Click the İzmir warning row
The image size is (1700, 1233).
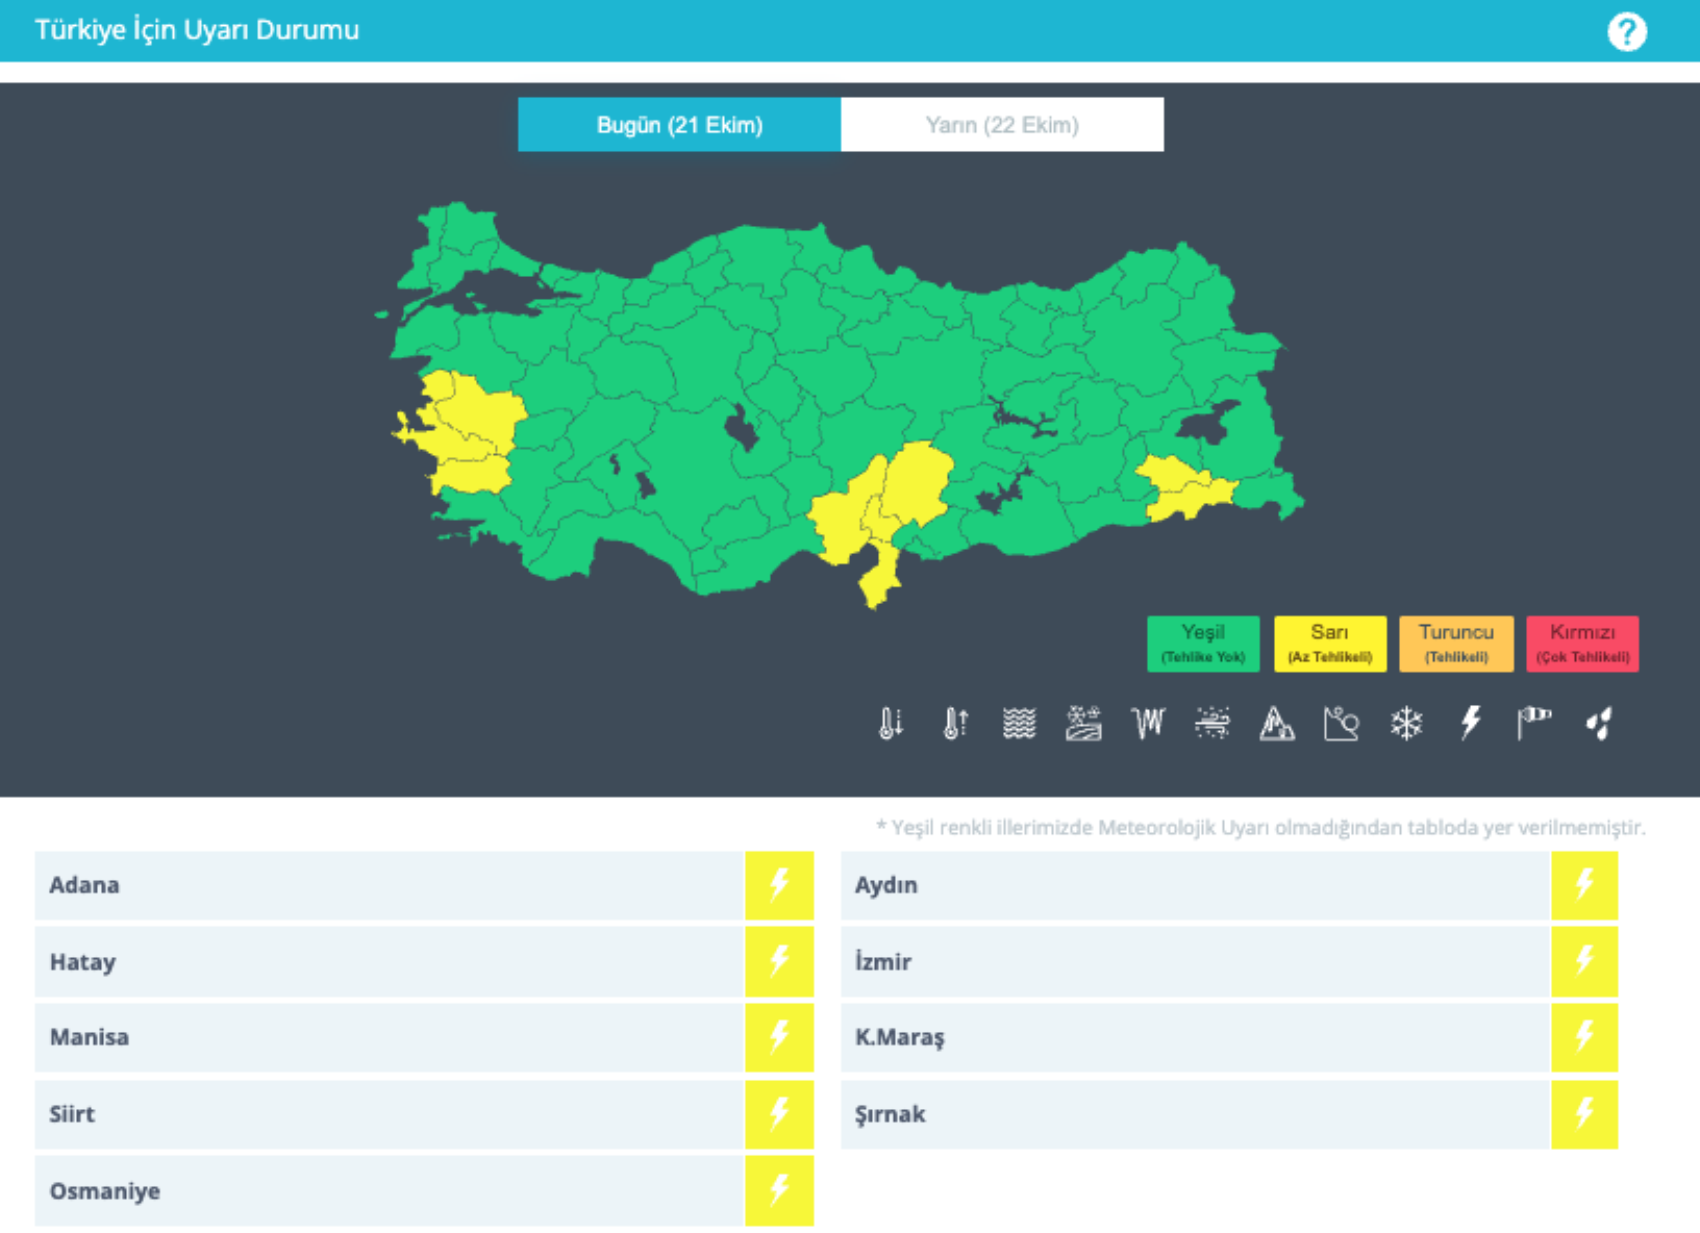[1195, 962]
